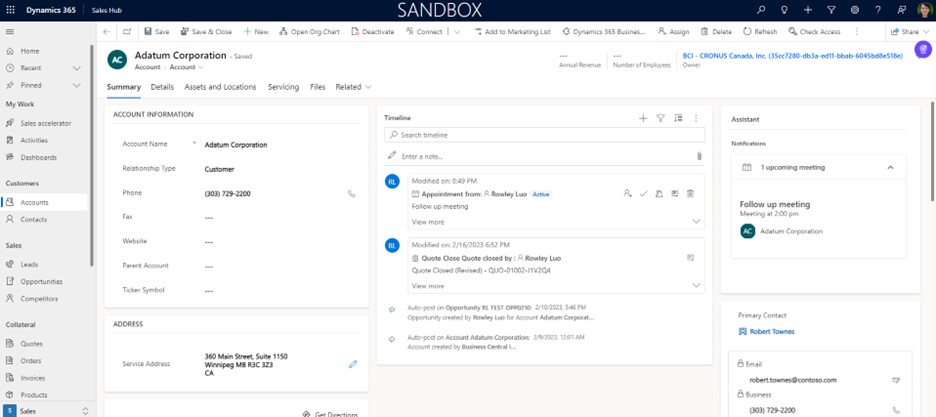Click Save & Close
The width and height of the screenshot is (936, 417).
[x=207, y=32]
